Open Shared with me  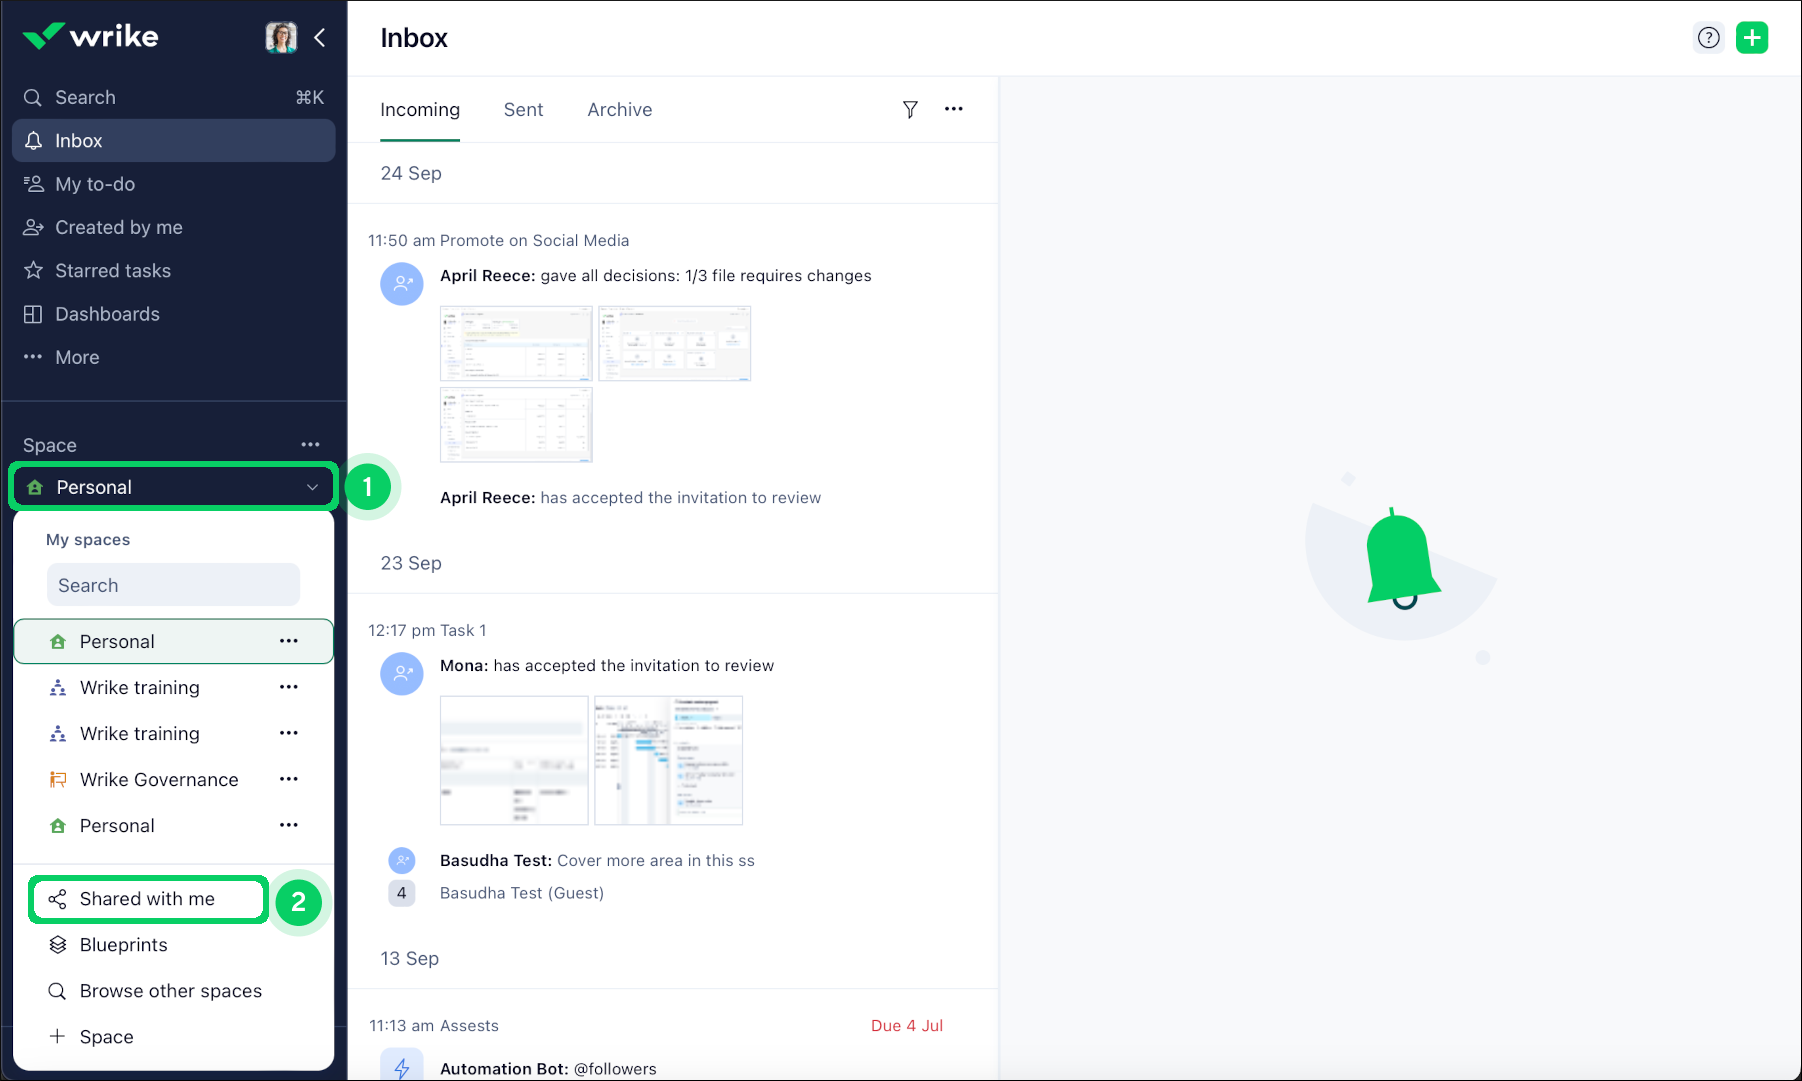[148, 899]
